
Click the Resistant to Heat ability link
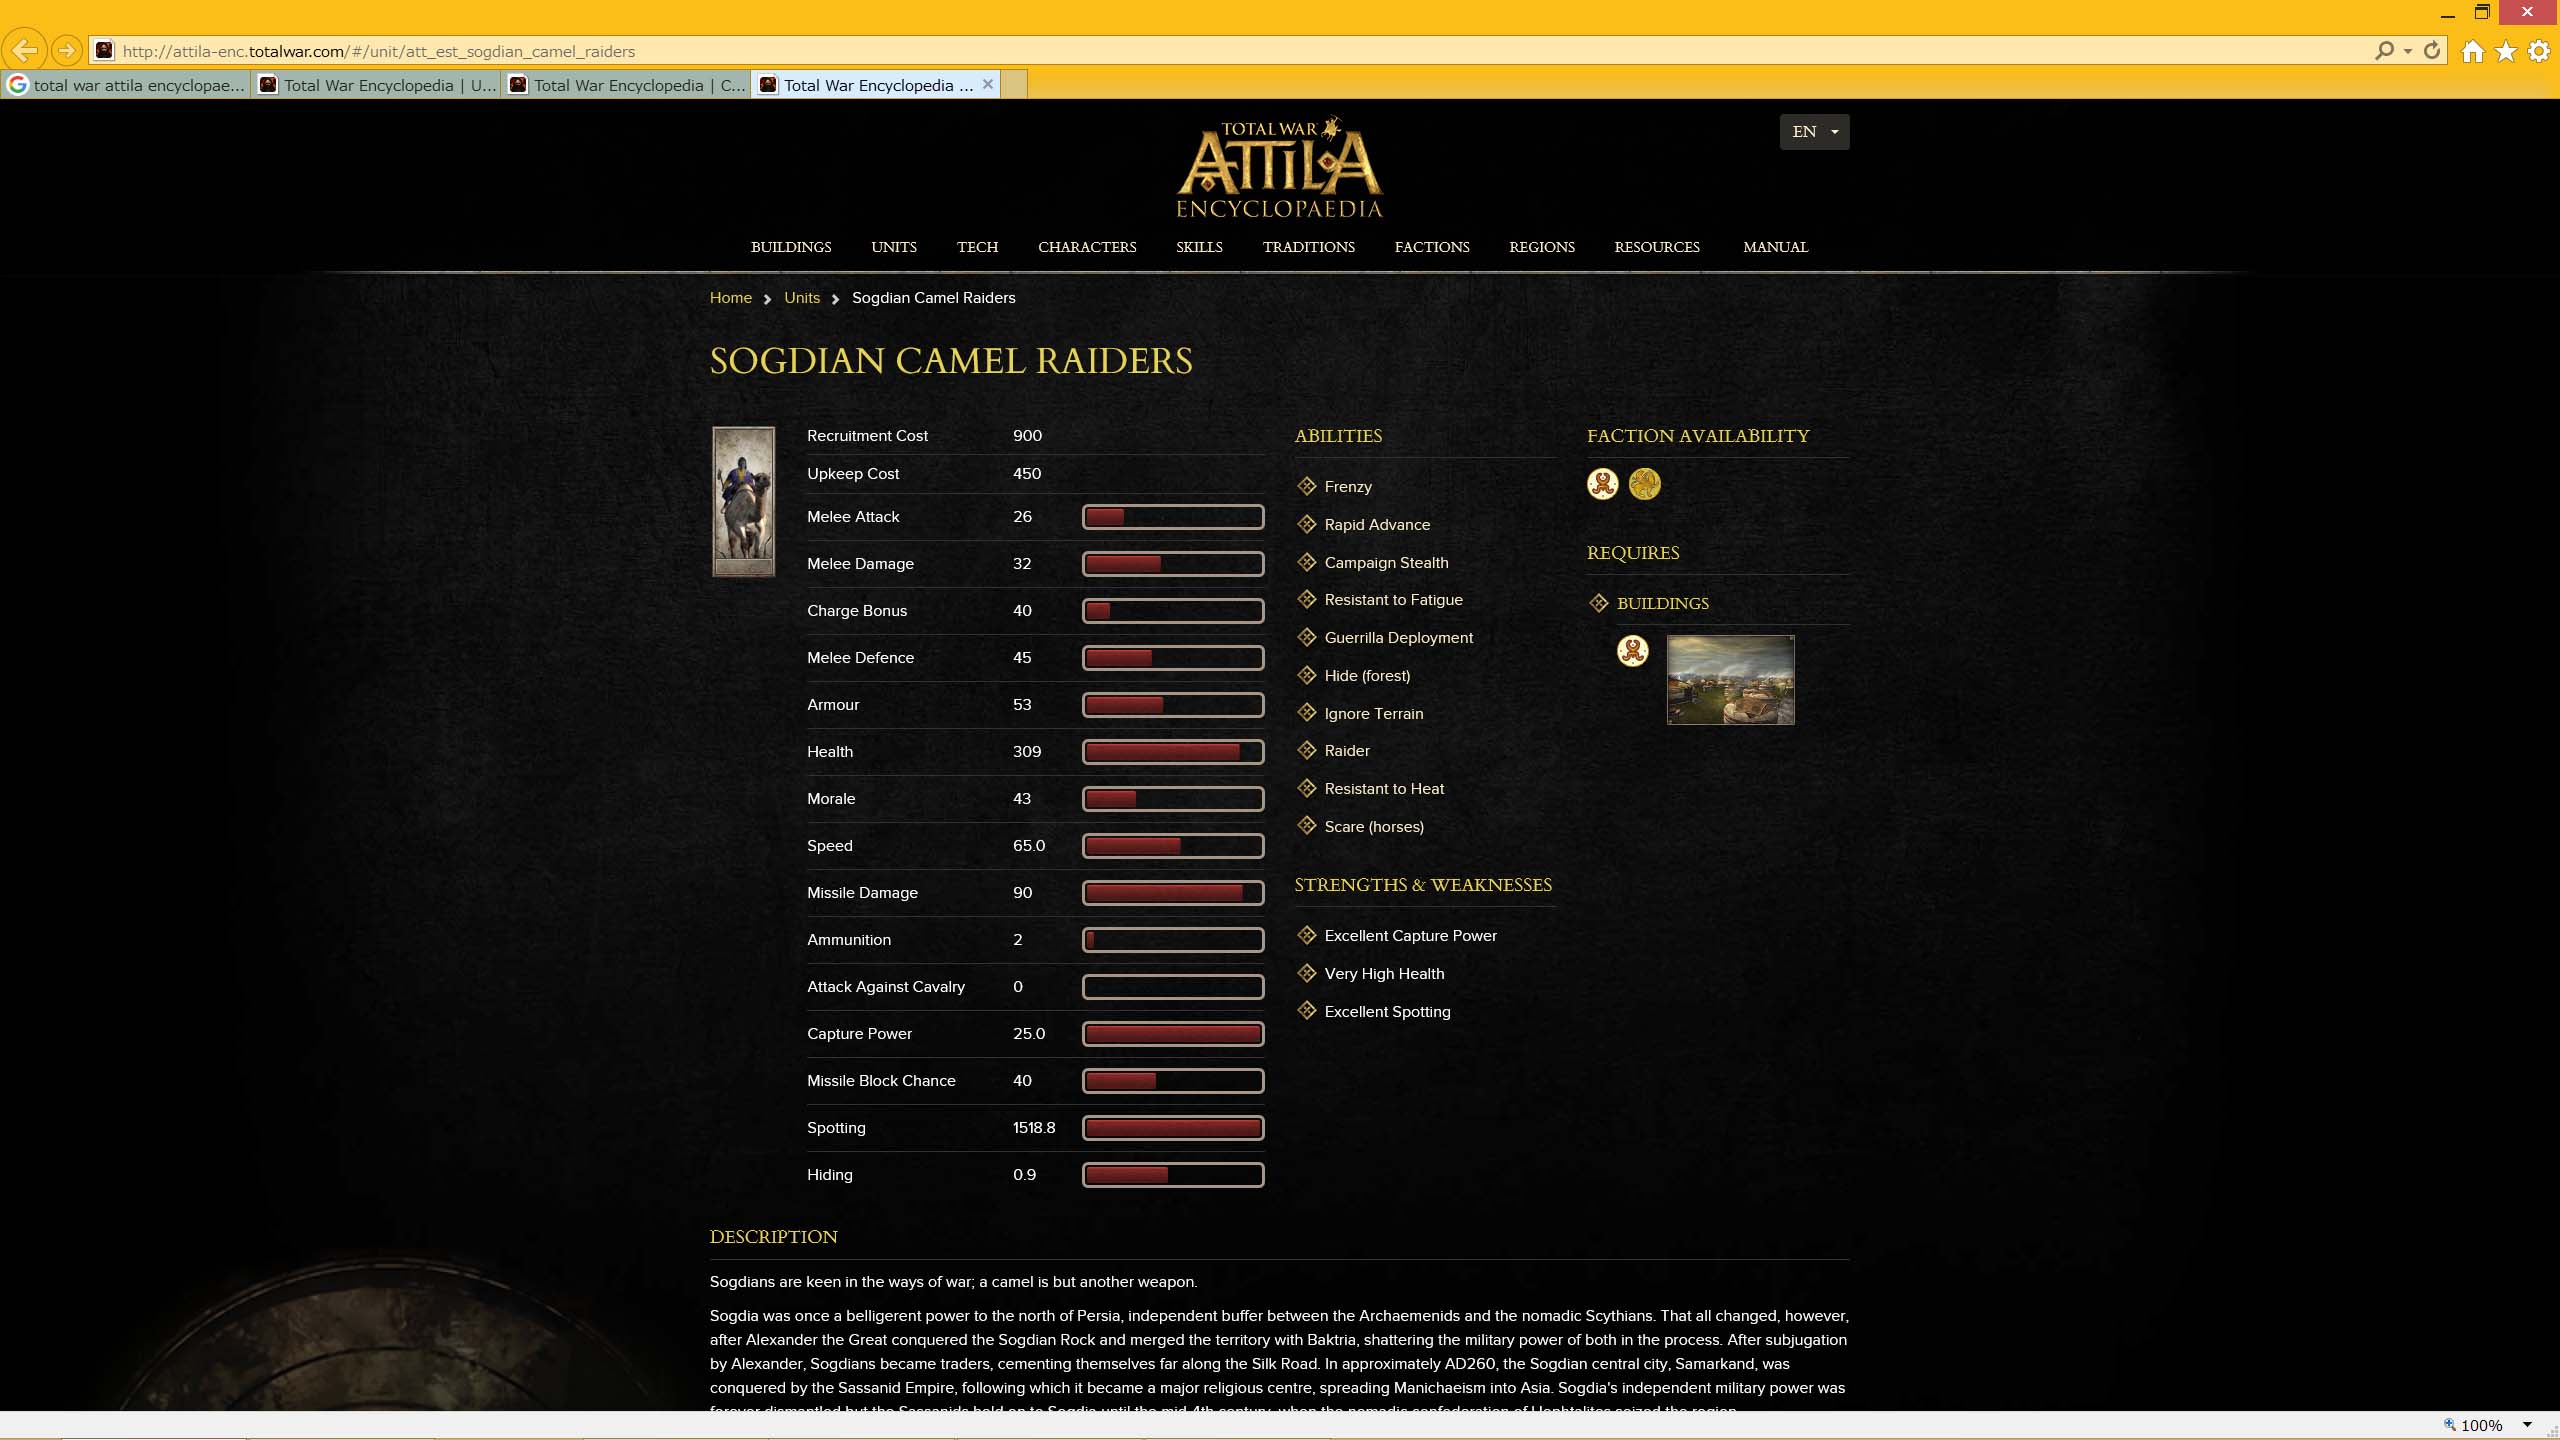1384,788
